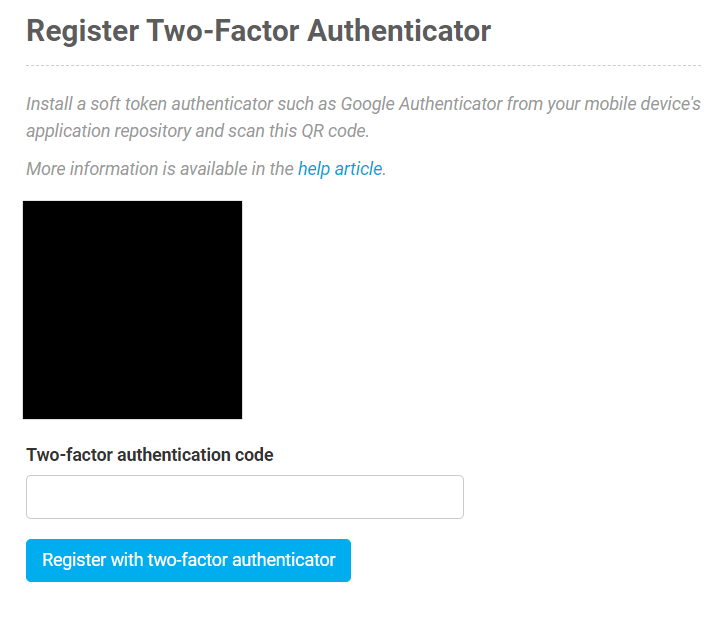The height and width of the screenshot is (626, 718).
Task: Click the word Authenticator in the page title
Action: pos(399,31)
